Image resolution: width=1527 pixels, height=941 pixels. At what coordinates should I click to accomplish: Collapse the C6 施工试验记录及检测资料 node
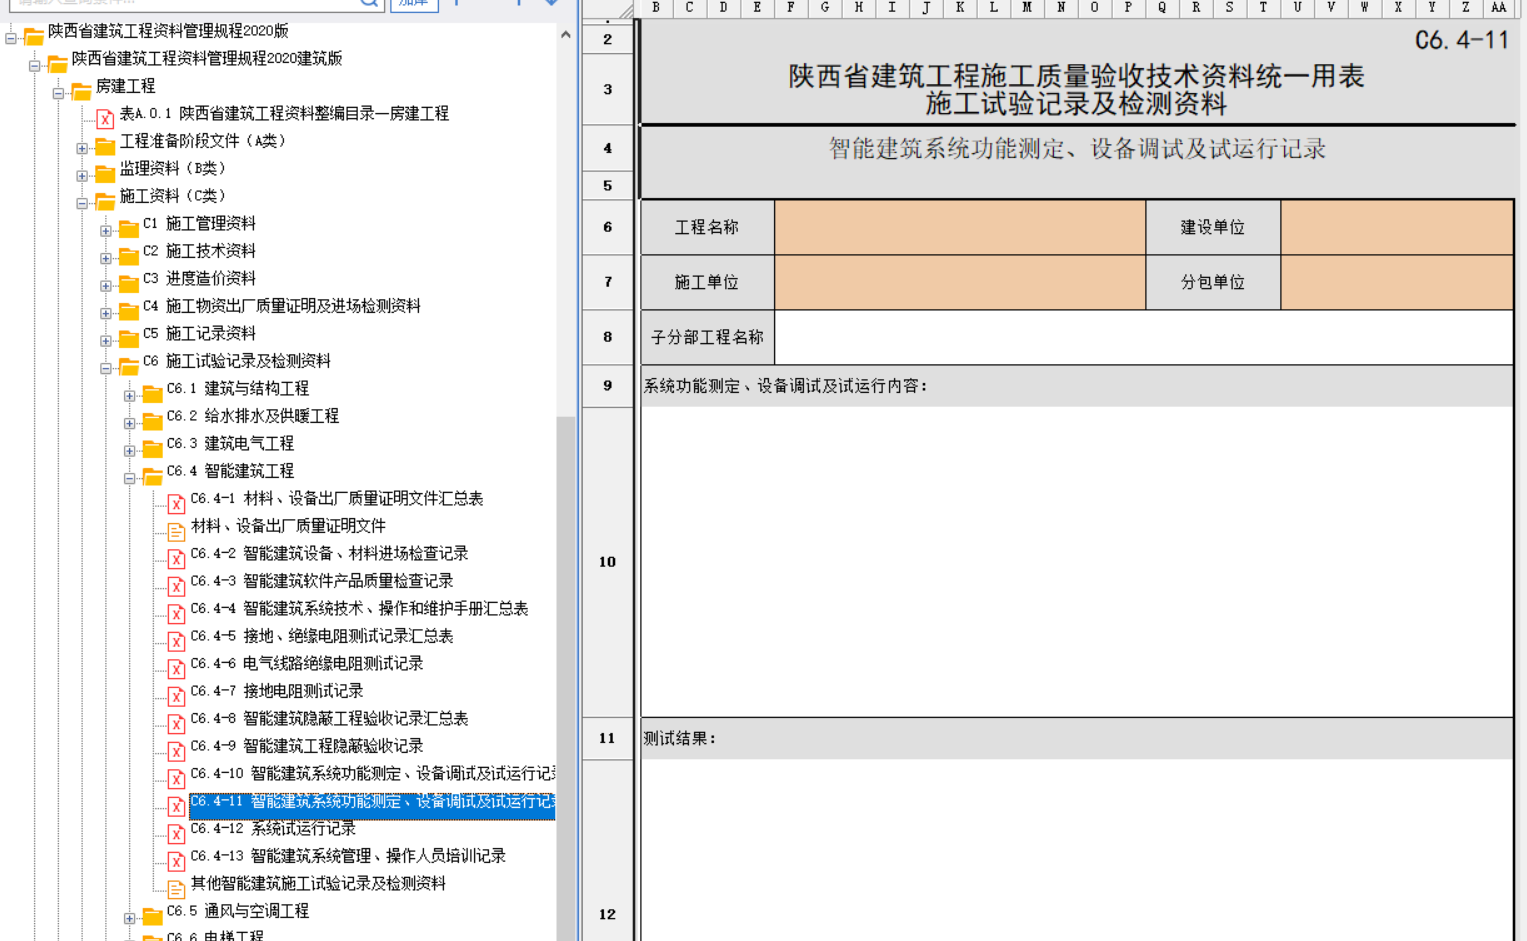point(106,368)
